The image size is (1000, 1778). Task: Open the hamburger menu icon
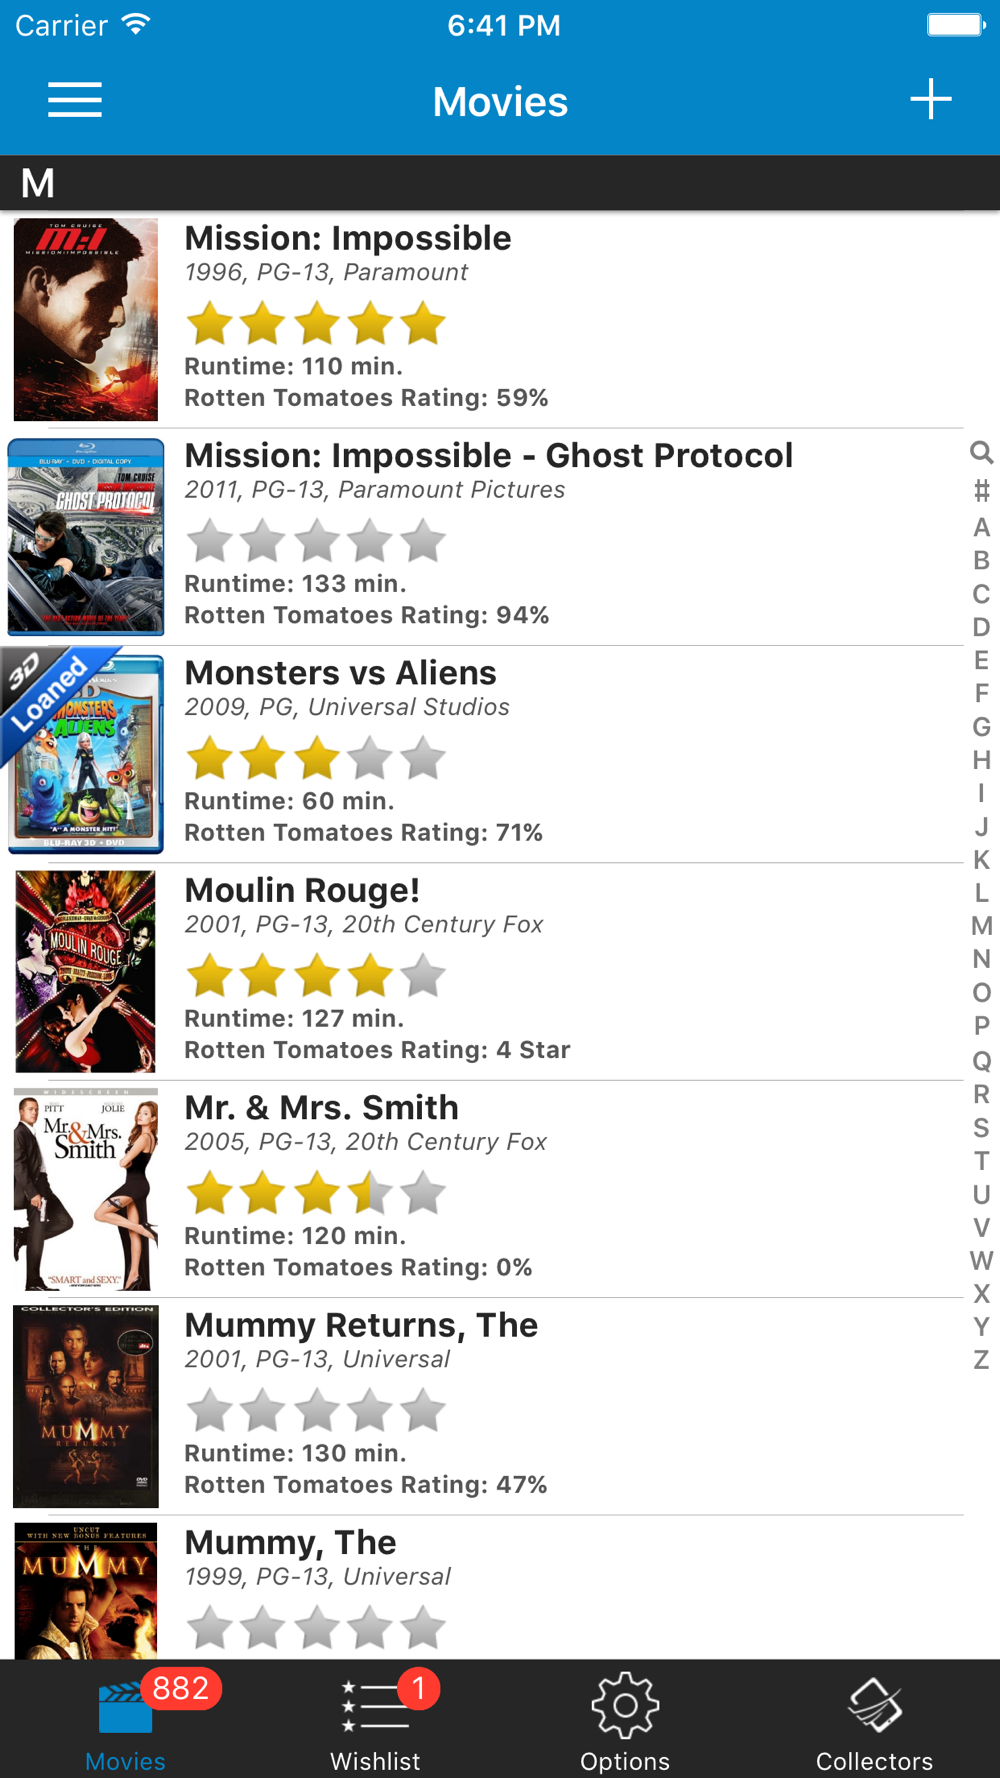pos(75,100)
